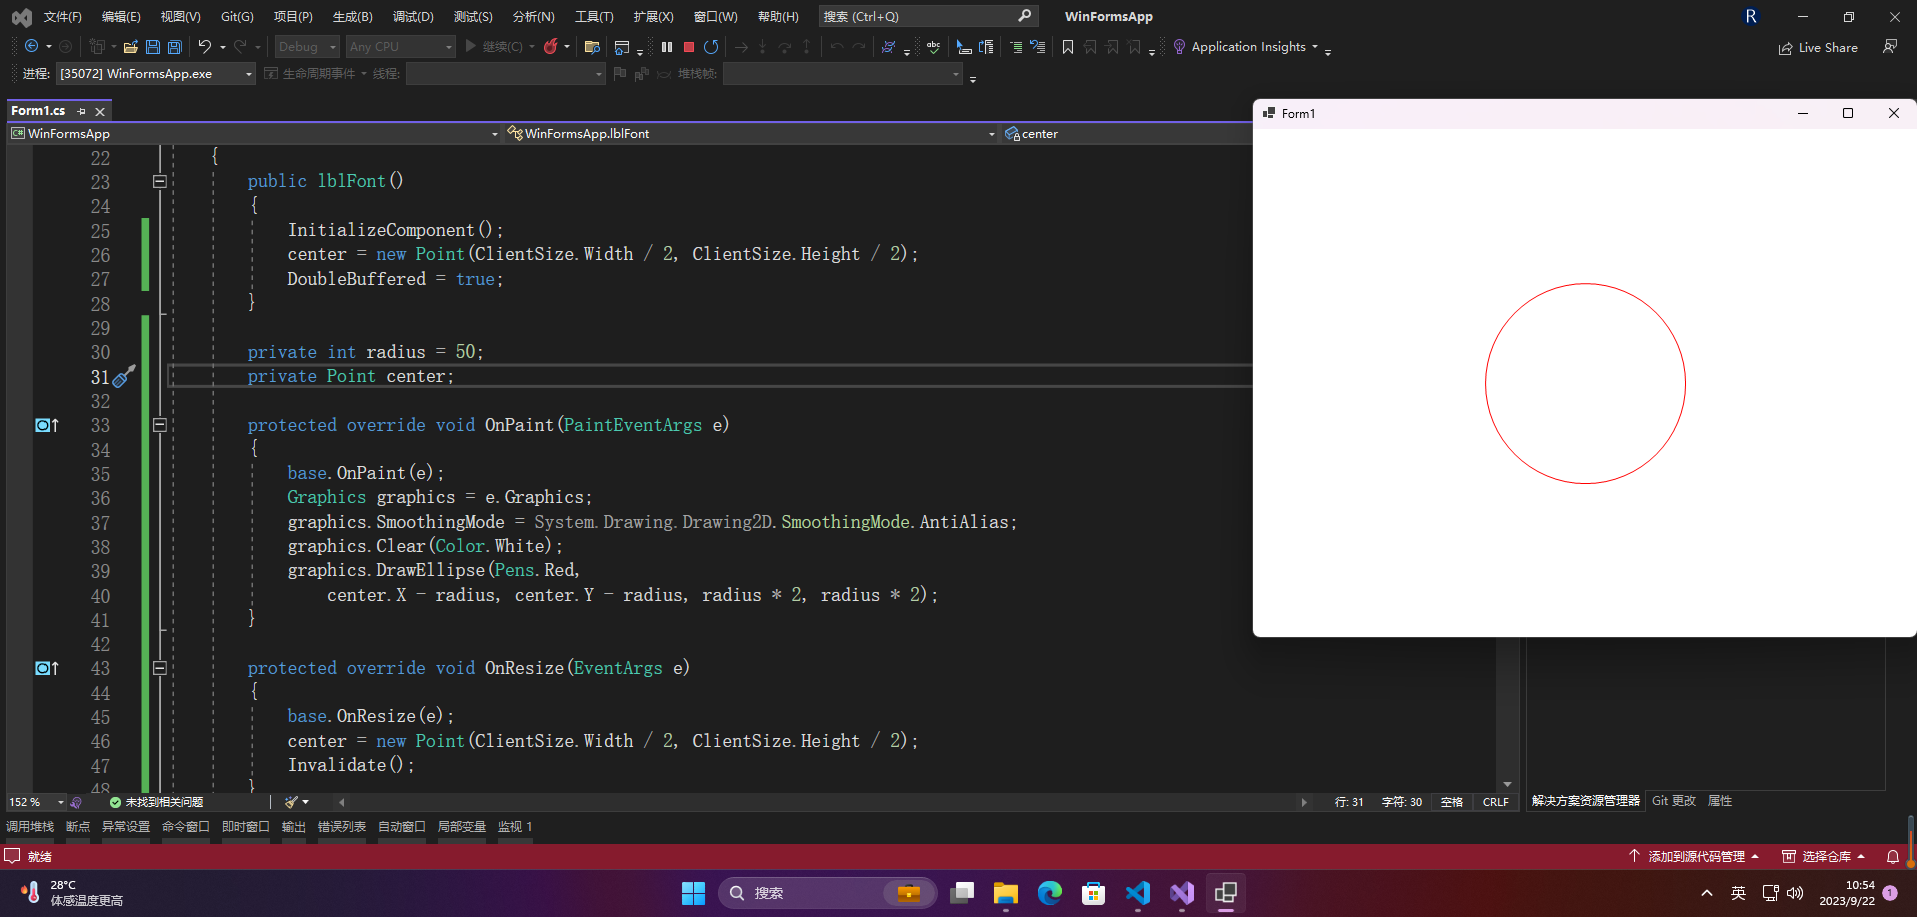The image size is (1917, 917).
Task: Open the Any CPU platform dropdown
Action: click(x=400, y=47)
